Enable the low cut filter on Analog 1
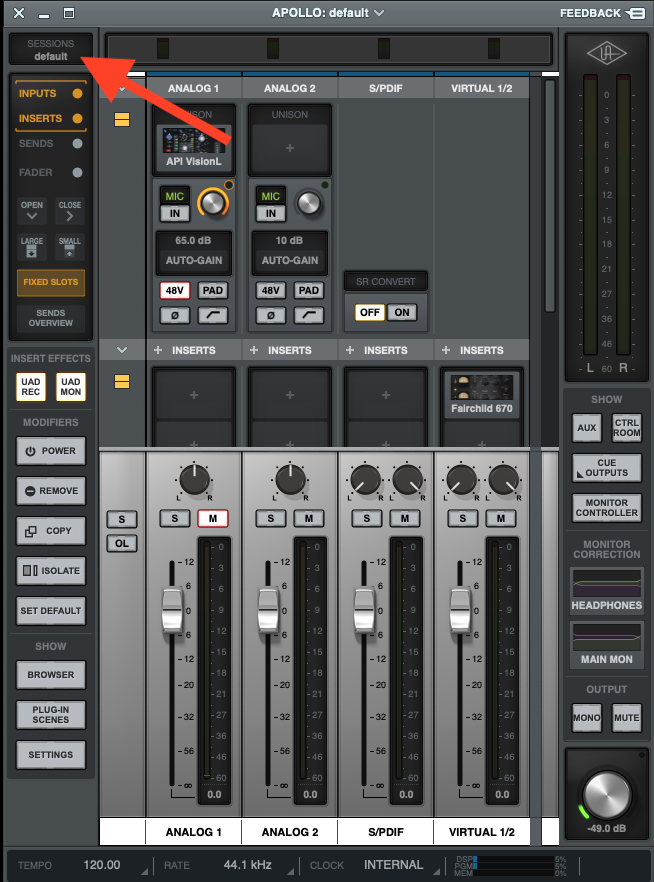654x882 pixels. tap(213, 315)
